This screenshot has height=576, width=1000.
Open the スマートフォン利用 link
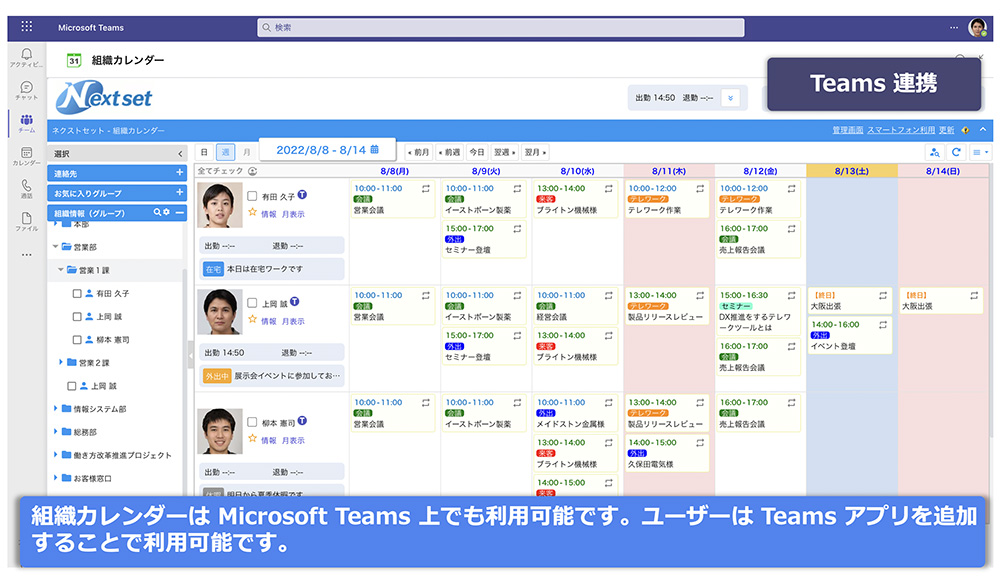point(900,130)
